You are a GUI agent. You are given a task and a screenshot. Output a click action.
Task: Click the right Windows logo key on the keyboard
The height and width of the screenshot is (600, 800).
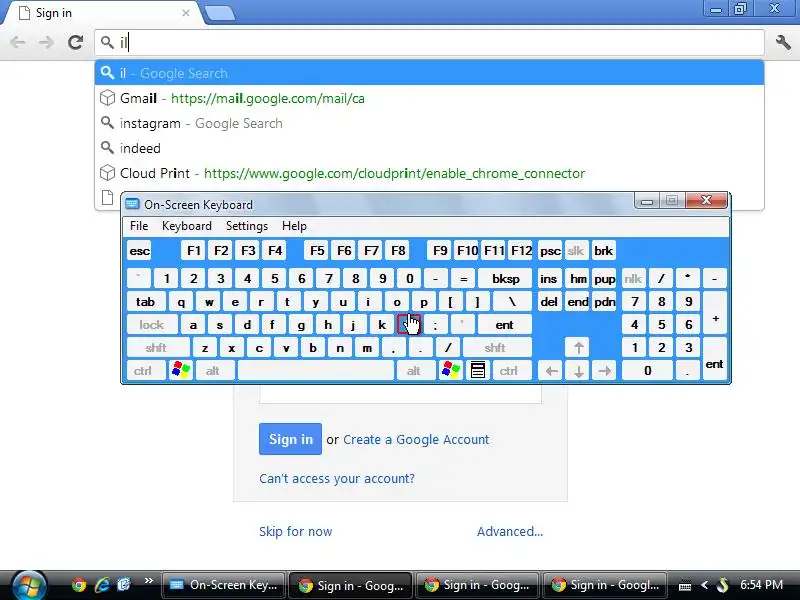tap(451, 371)
